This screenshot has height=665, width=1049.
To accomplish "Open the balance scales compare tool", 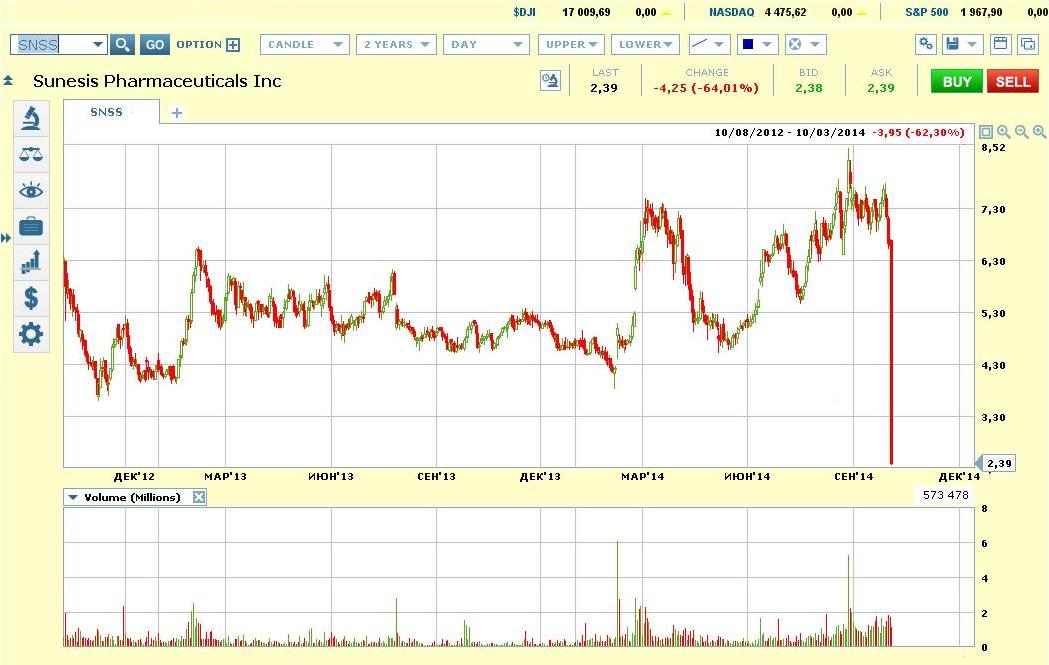I will (31, 154).
